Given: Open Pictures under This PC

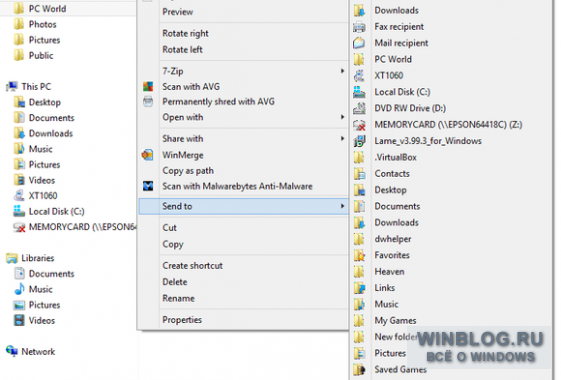Looking at the screenshot, I should (44, 165).
